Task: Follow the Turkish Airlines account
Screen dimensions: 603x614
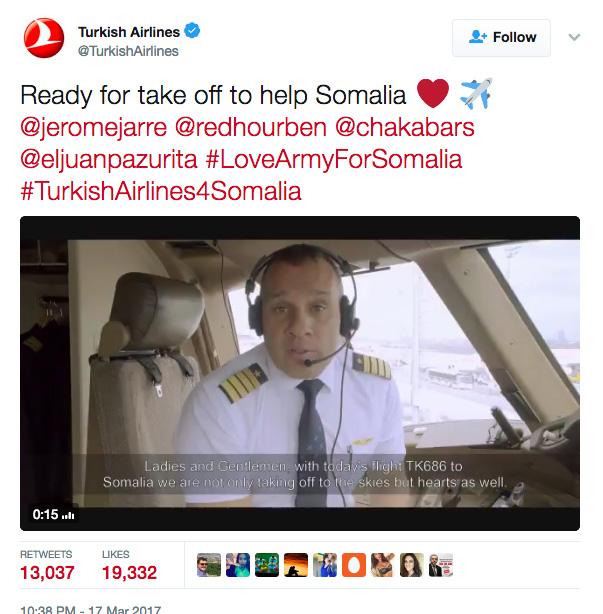Action: (x=501, y=38)
